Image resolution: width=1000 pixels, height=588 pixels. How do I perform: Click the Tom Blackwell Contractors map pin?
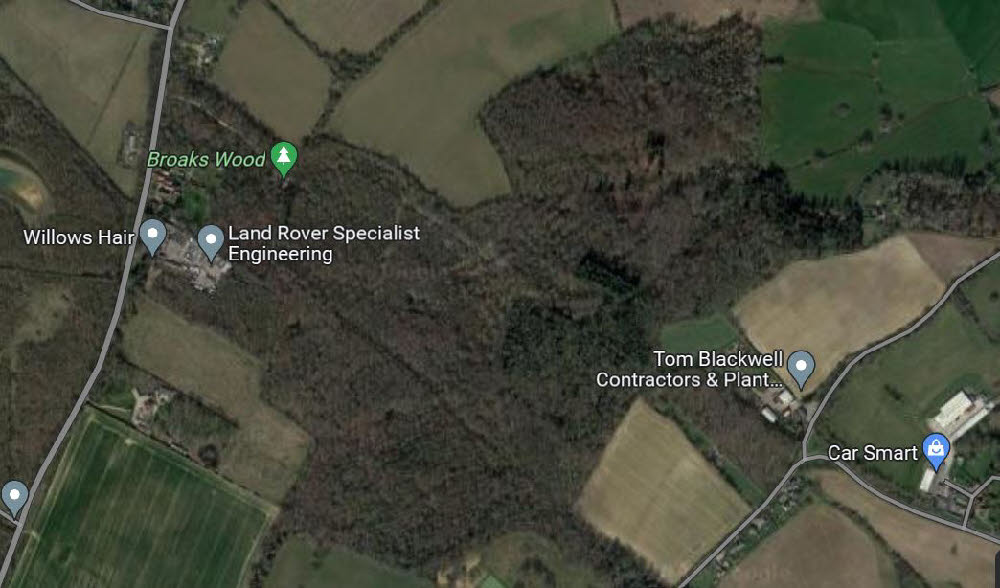[801, 369]
